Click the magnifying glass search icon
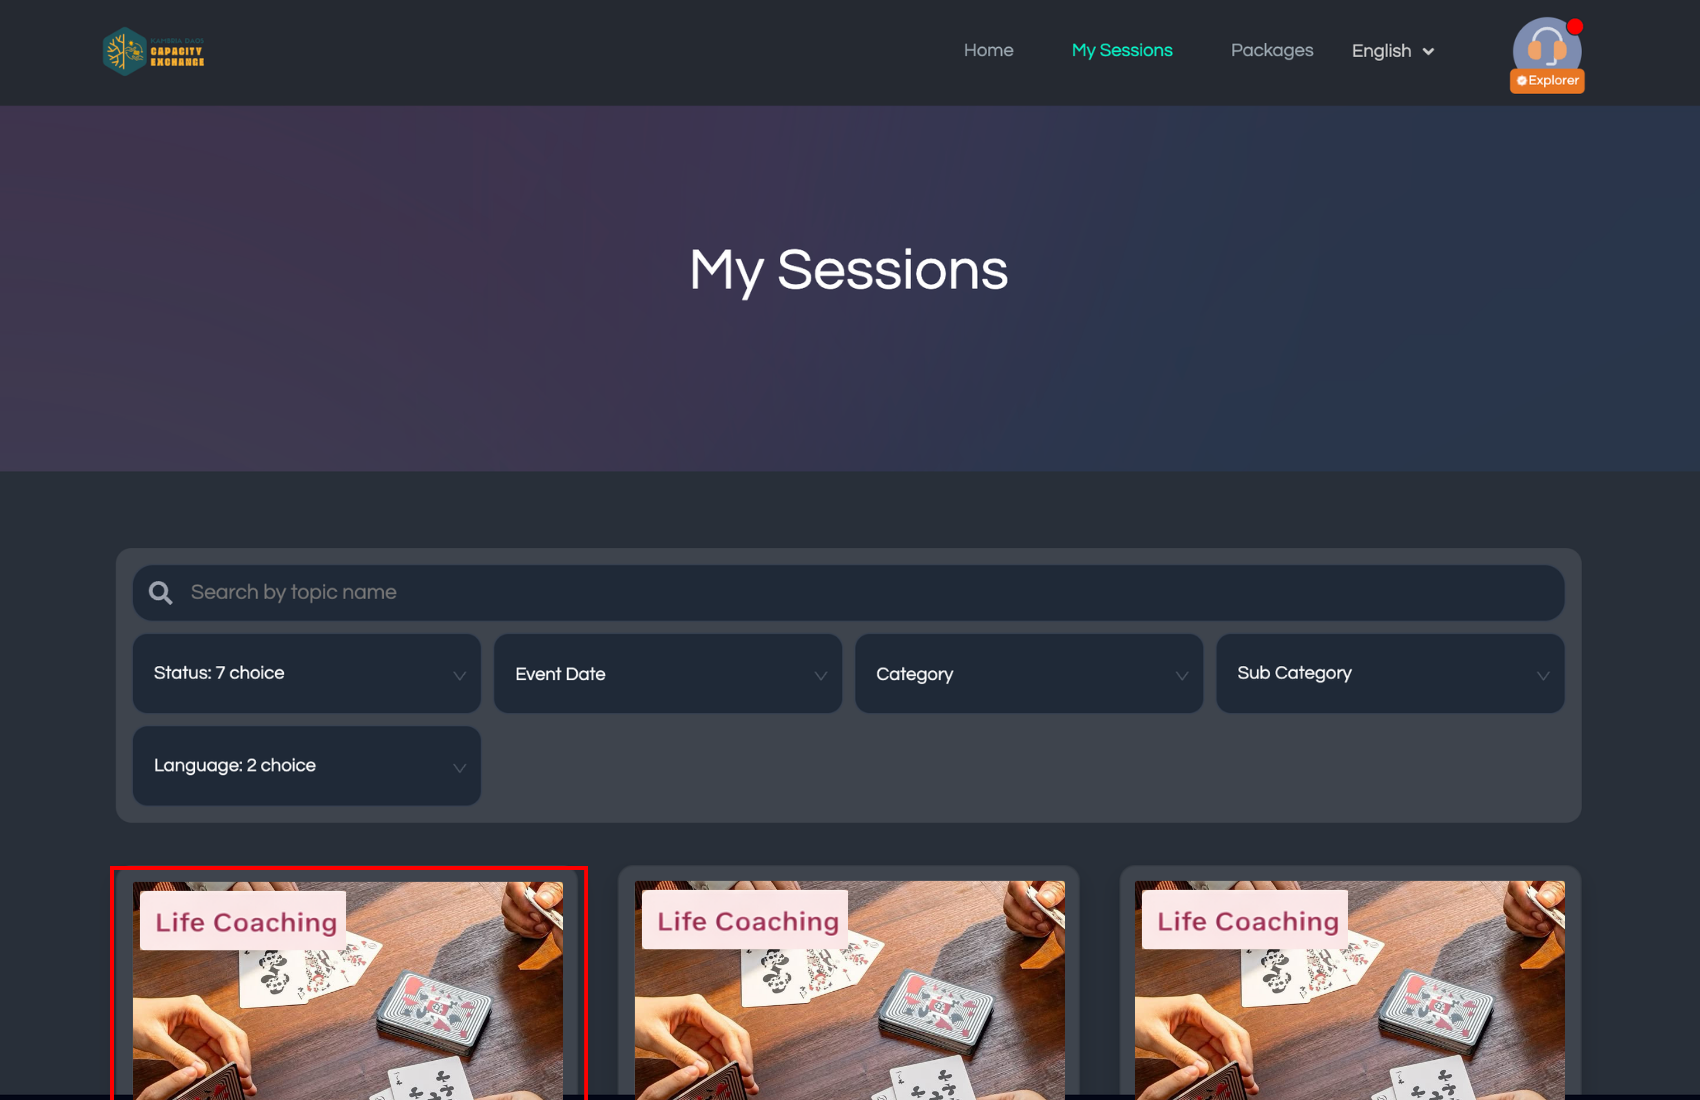 pyautogui.click(x=161, y=593)
